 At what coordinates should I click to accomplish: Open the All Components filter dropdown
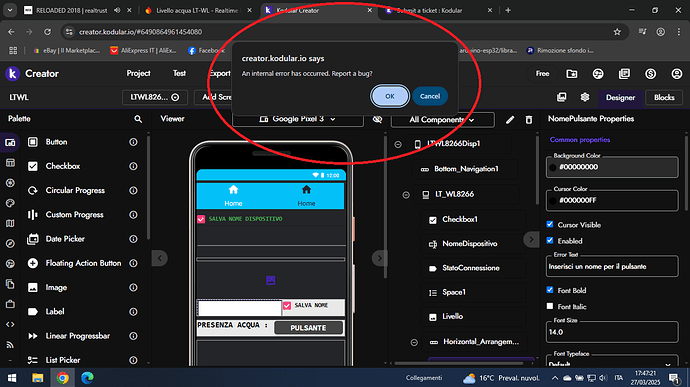point(442,119)
